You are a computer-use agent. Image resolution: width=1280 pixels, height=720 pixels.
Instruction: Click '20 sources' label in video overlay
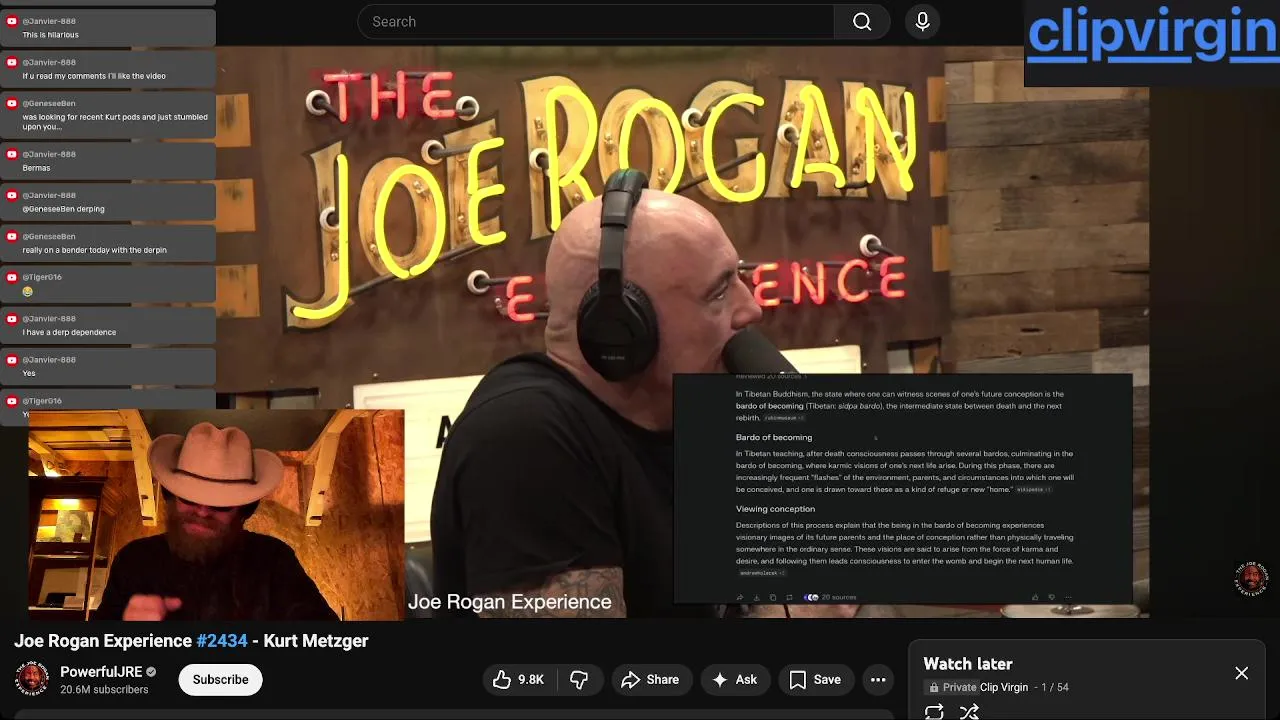click(x=838, y=598)
